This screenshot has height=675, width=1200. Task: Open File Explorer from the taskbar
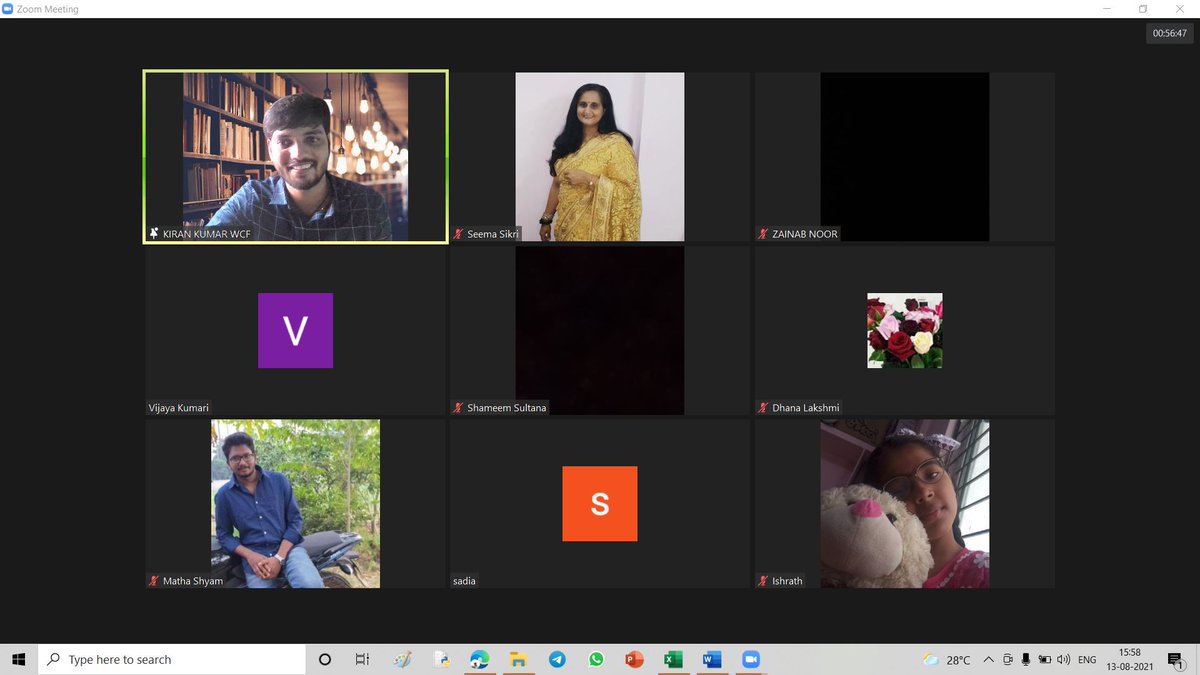tap(518, 659)
